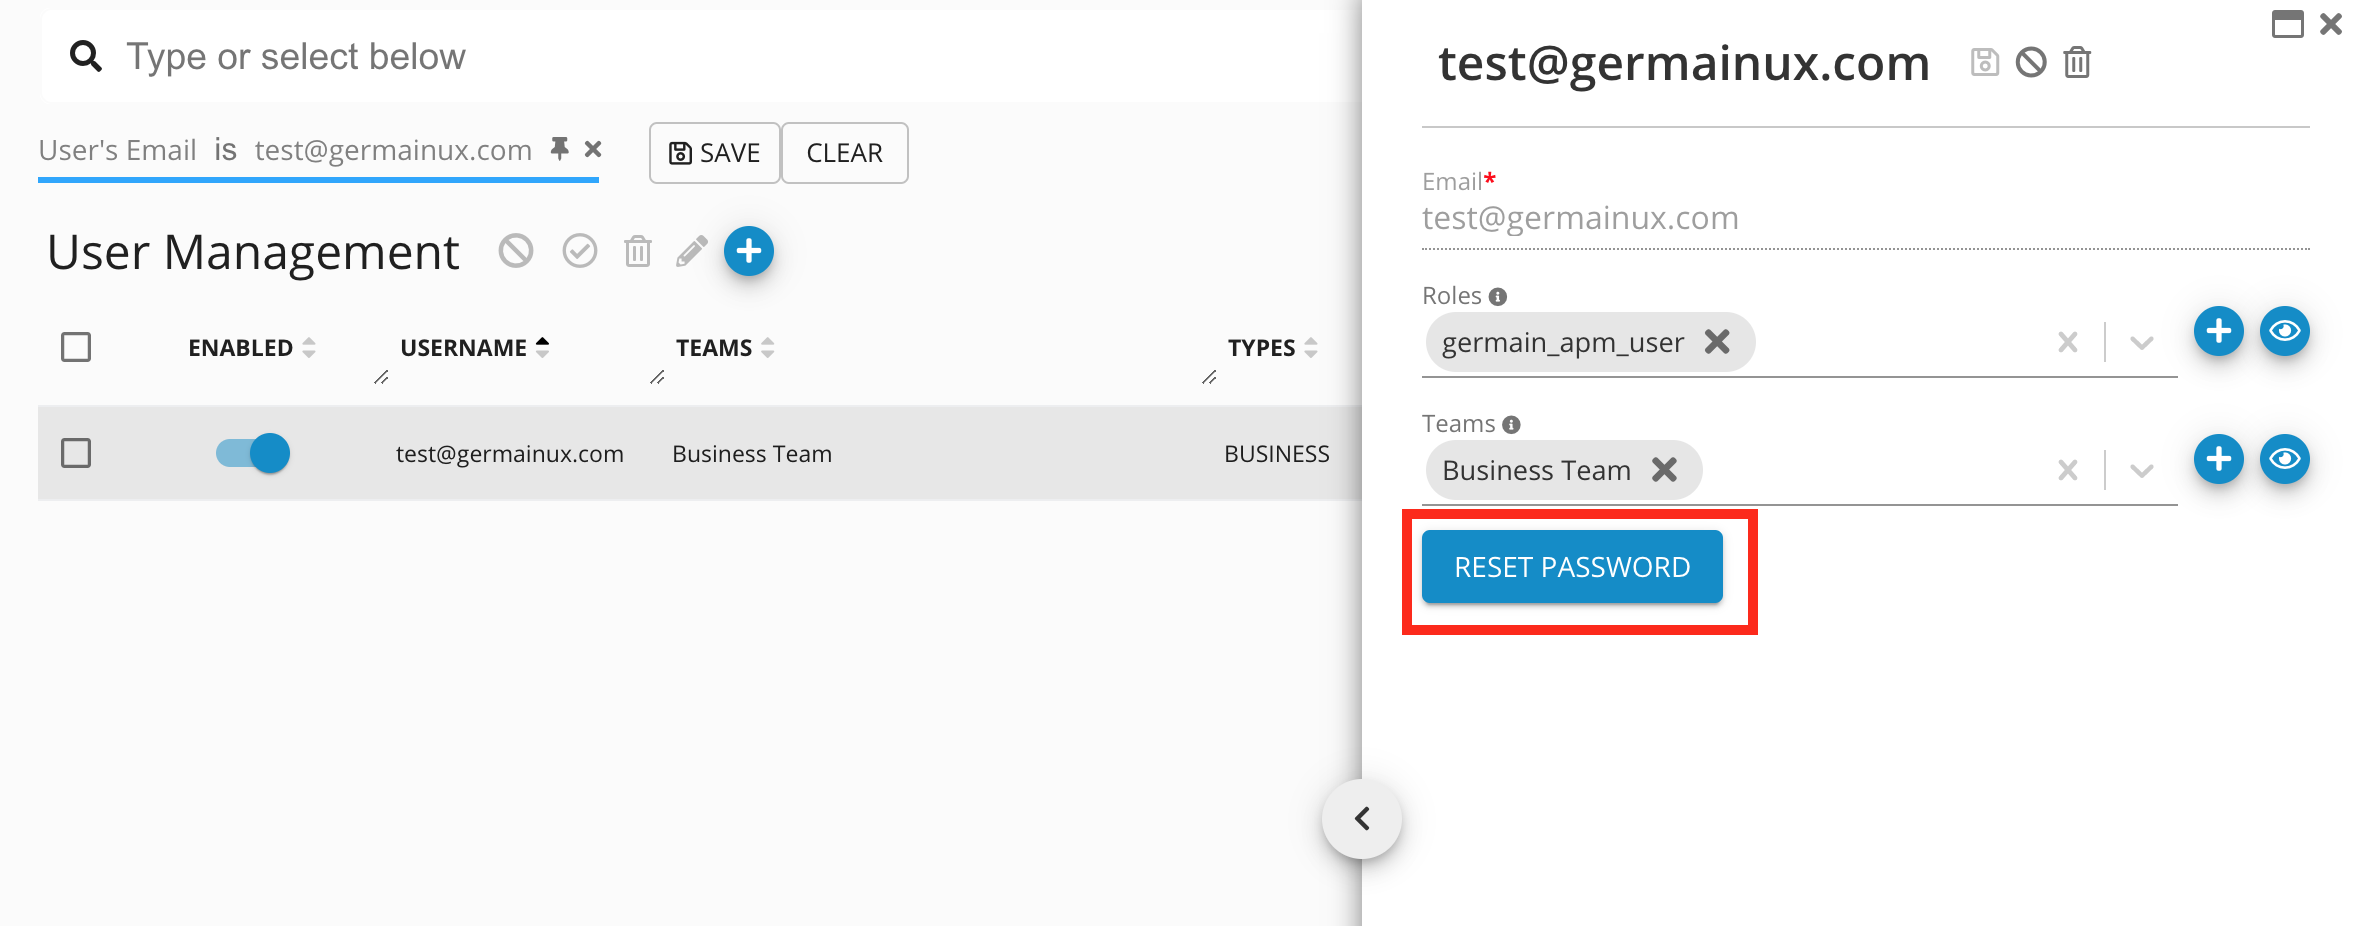Click the save icon beside user title
Screen dimensions: 2366x926
pyautogui.click(x=1984, y=63)
